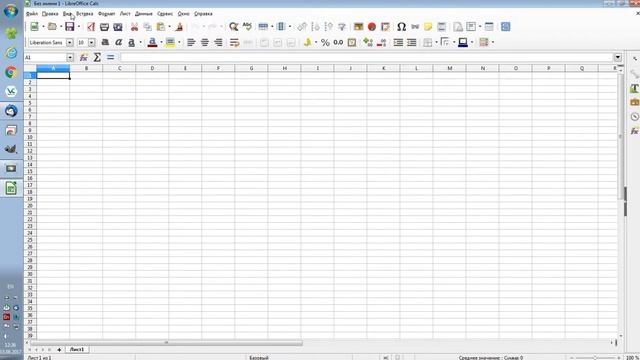Click the Open folder icon
The image size is (640, 360).
[52, 27]
